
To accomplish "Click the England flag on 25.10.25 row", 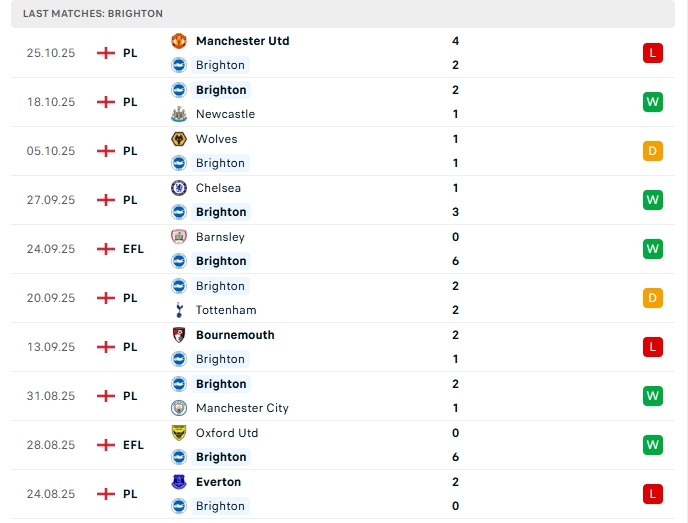I will (x=106, y=53).
